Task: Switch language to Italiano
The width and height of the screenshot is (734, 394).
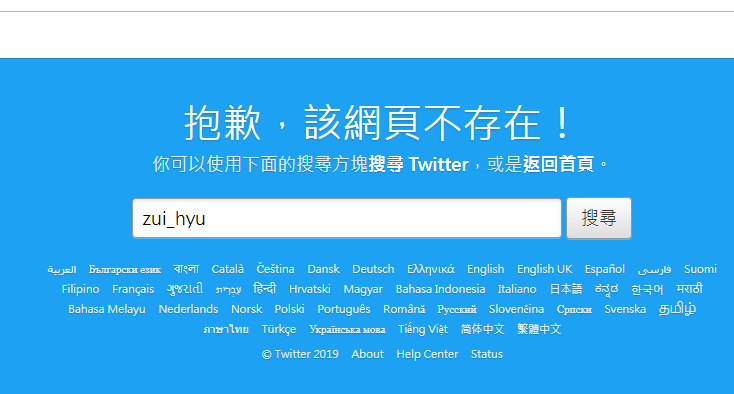Action: [517, 289]
